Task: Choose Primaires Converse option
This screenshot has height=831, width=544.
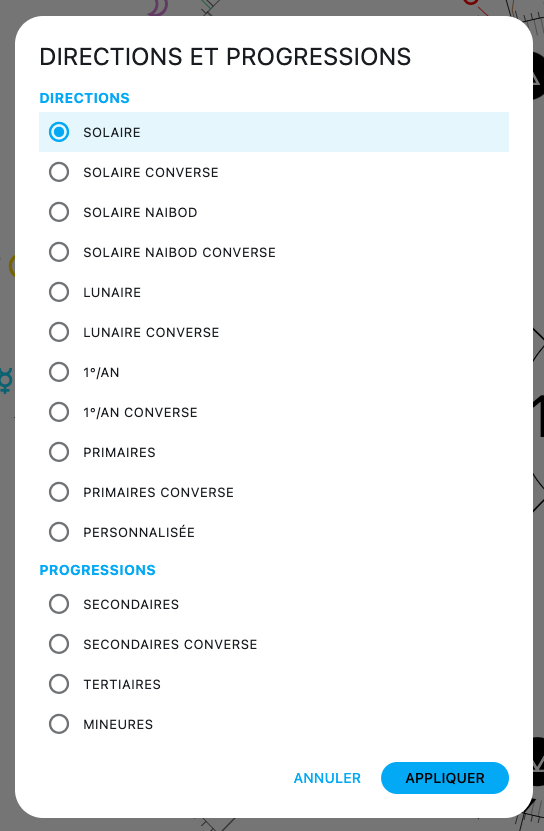Action: pyautogui.click(x=274, y=492)
